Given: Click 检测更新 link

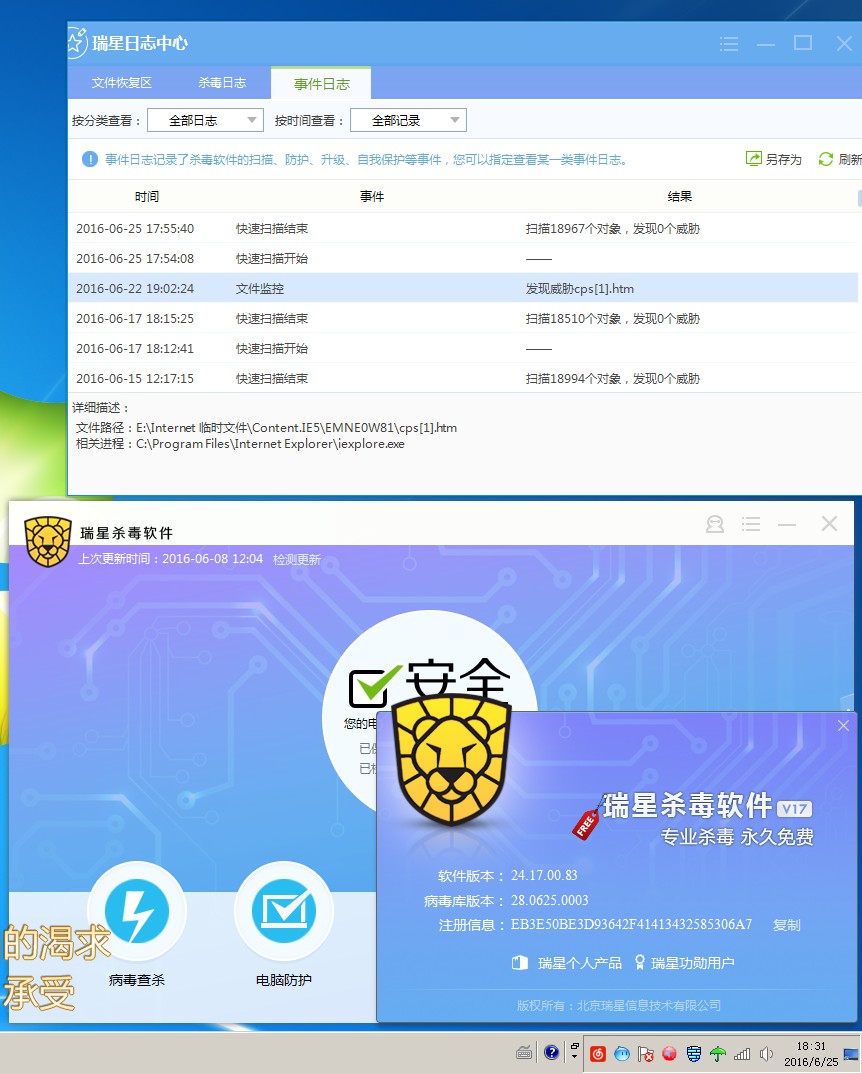Looking at the screenshot, I should click(297, 559).
